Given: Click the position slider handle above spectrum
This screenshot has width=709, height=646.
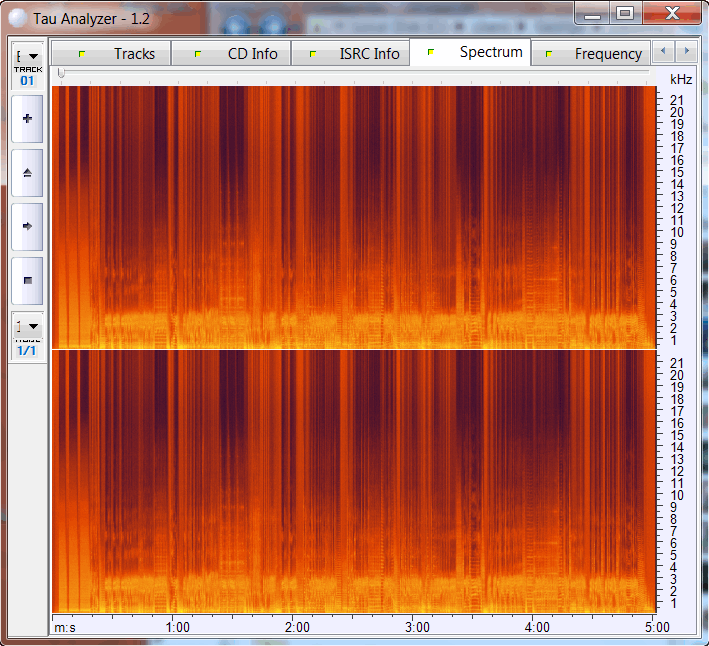Looking at the screenshot, I should pyautogui.click(x=61, y=73).
